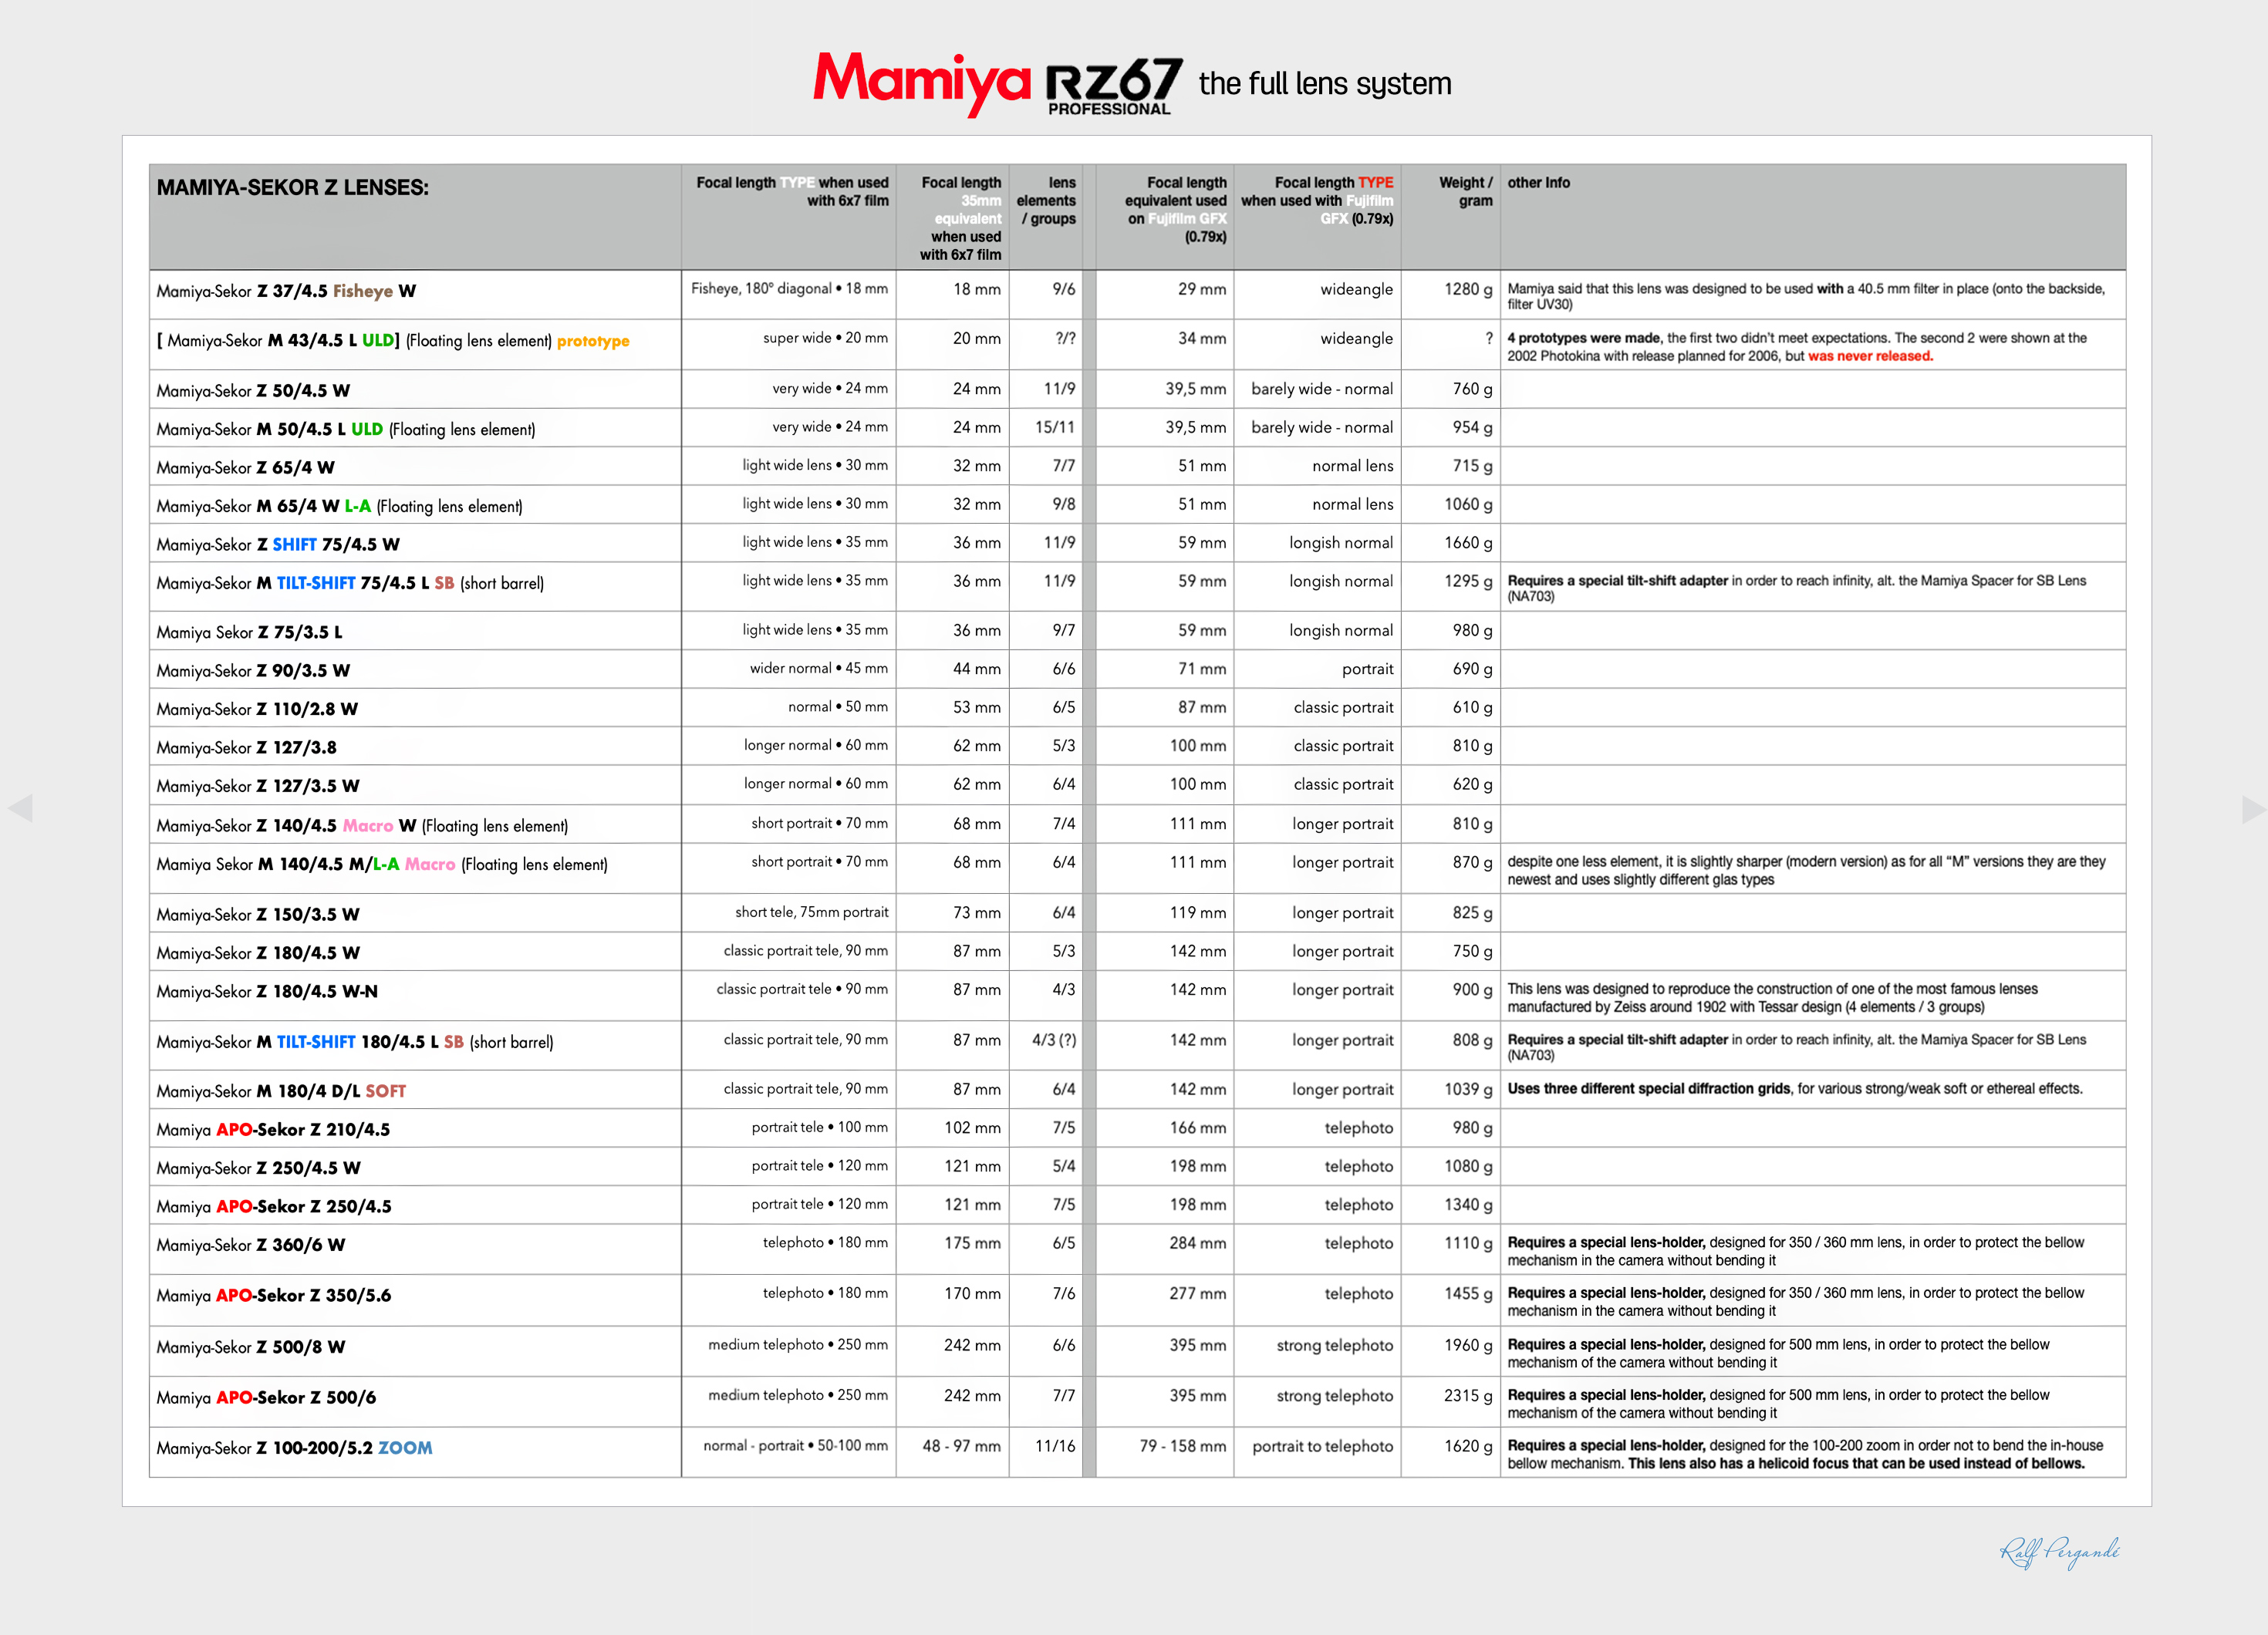The width and height of the screenshot is (2268, 1635).
Task: Click the Zeiss Tessar design info note
Action: tap(1772, 998)
